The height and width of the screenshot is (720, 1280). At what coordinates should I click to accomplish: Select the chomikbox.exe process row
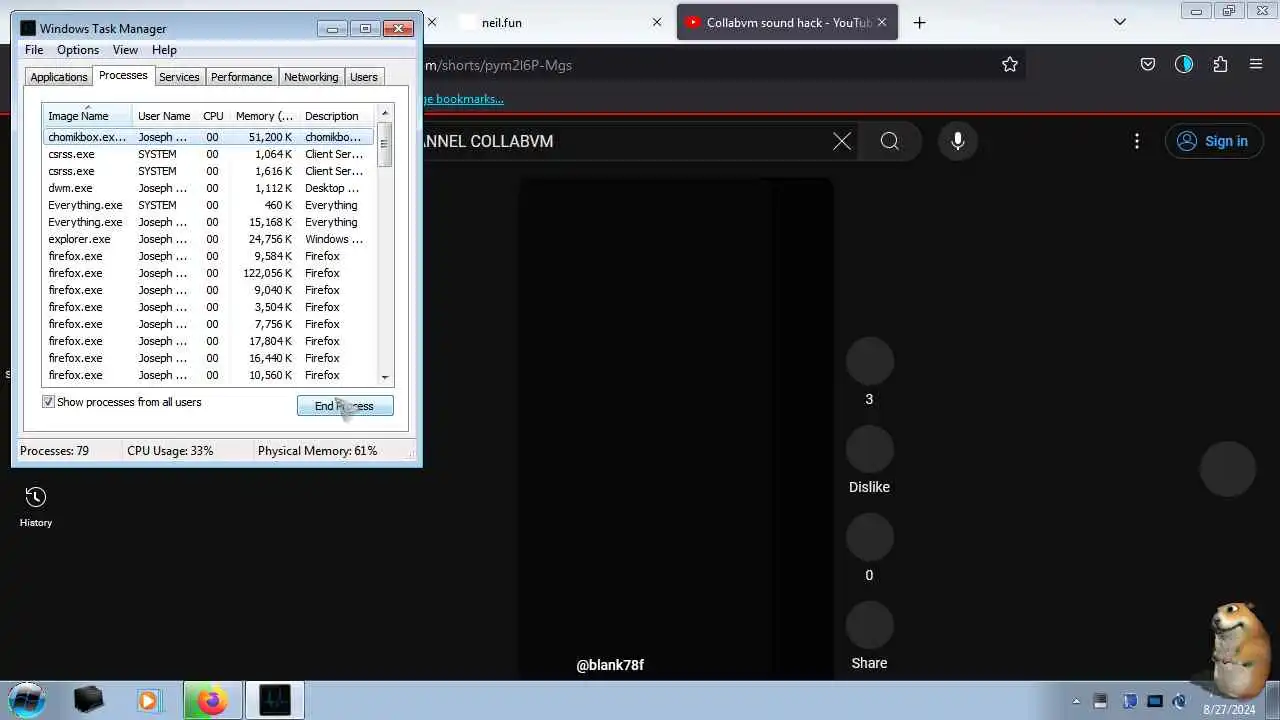tap(208, 137)
